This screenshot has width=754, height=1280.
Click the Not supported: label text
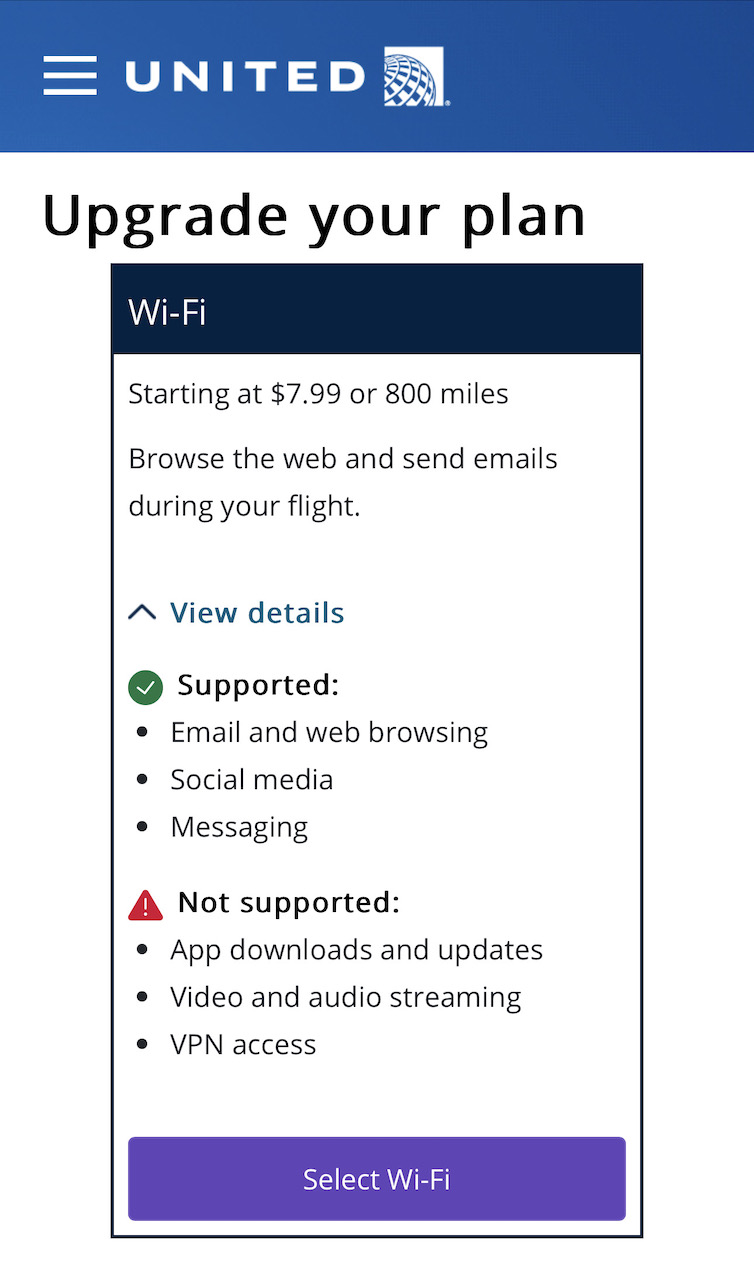(288, 903)
